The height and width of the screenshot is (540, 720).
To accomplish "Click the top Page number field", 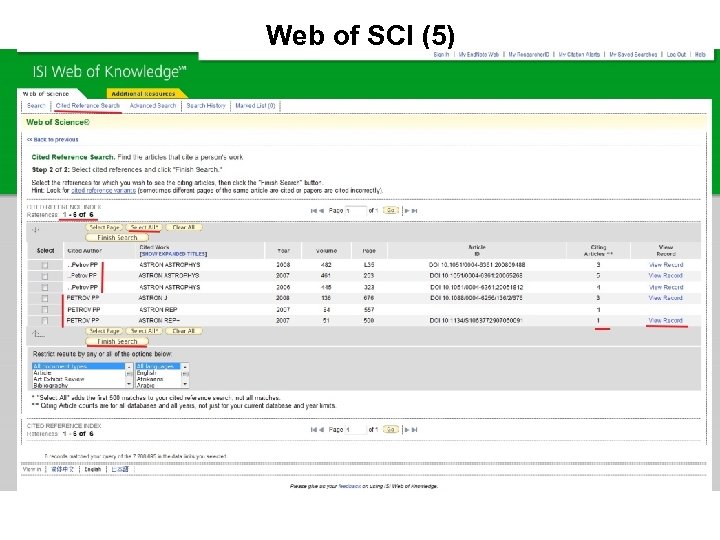I will (x=356, y=211).
